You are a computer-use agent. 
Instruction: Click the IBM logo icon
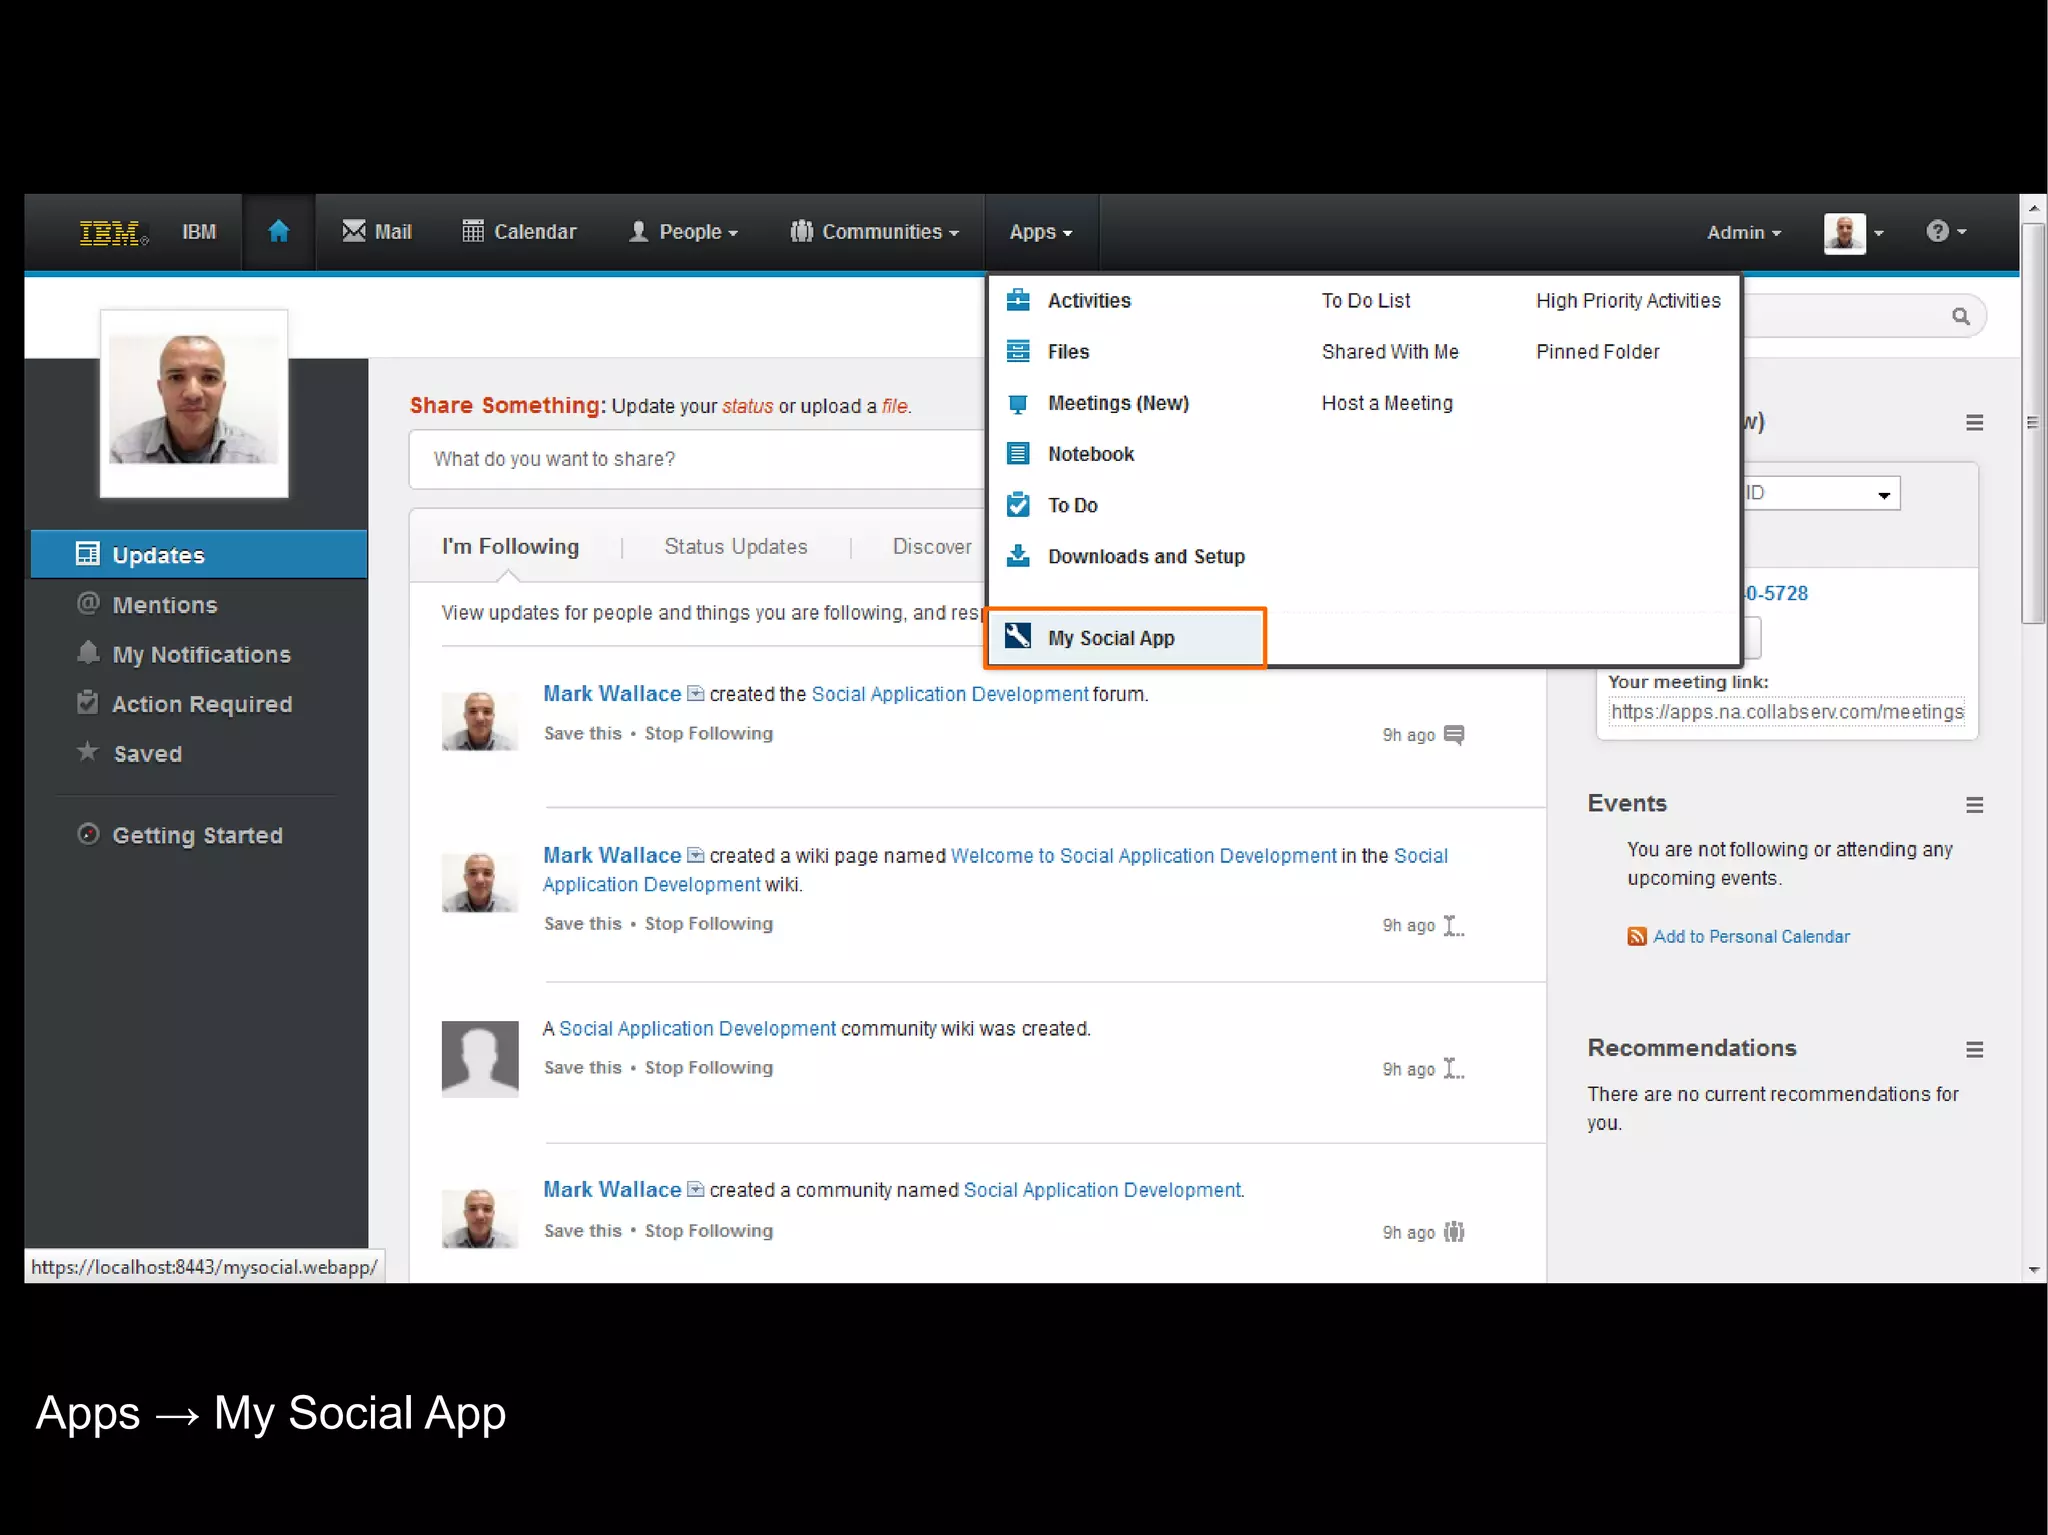(x=113, y=232)
